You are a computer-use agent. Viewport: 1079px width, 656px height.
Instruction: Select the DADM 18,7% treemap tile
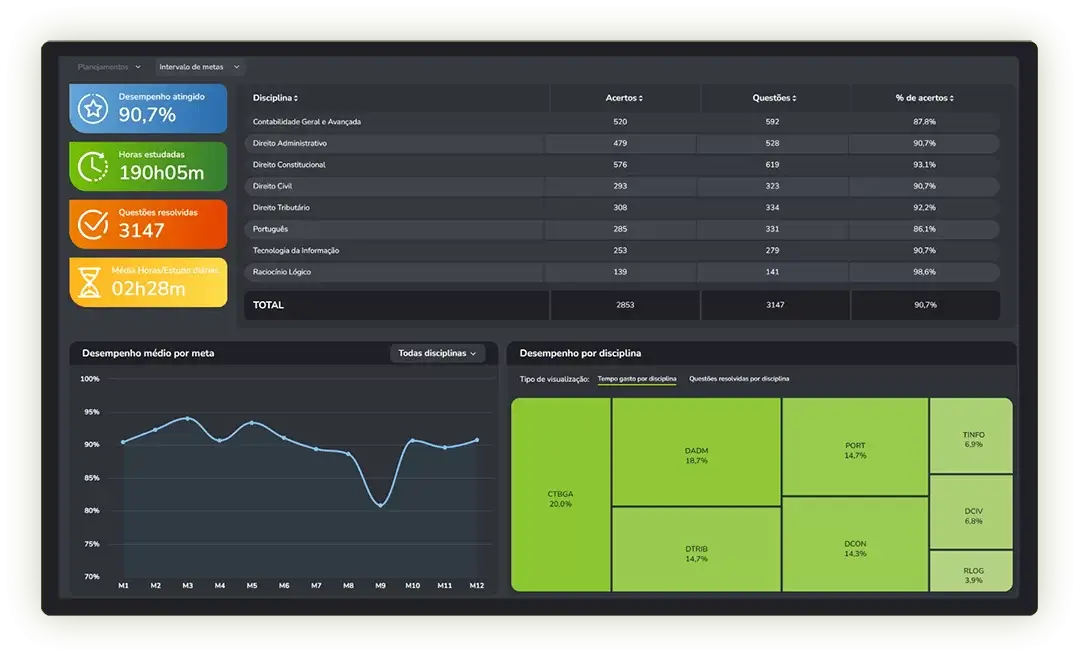point(696,455)
